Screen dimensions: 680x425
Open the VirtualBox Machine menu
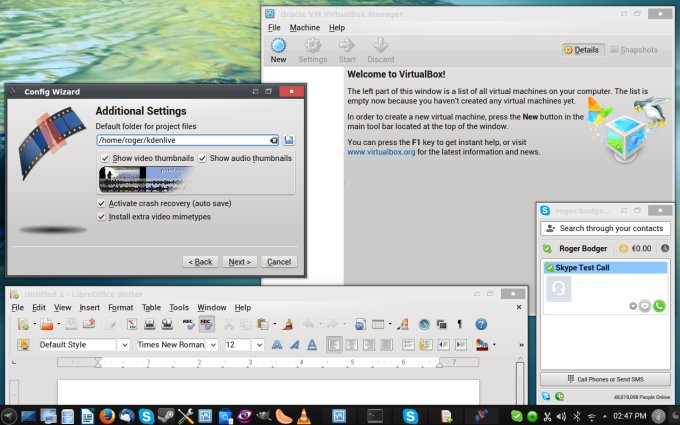click(x=304, y=28)
